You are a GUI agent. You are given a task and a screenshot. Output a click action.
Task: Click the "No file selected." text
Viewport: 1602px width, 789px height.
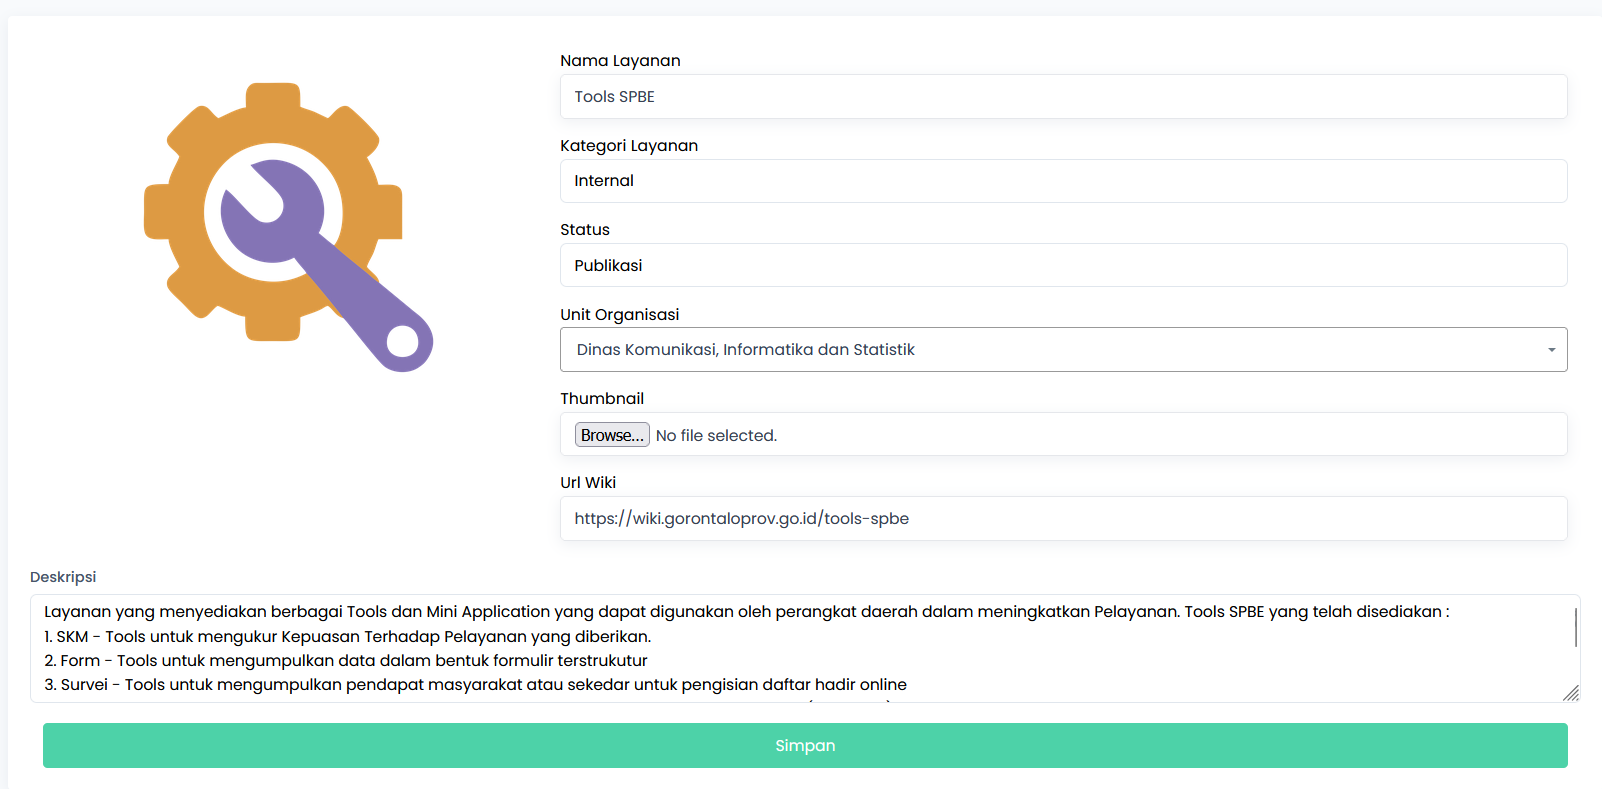click(716, 436)
